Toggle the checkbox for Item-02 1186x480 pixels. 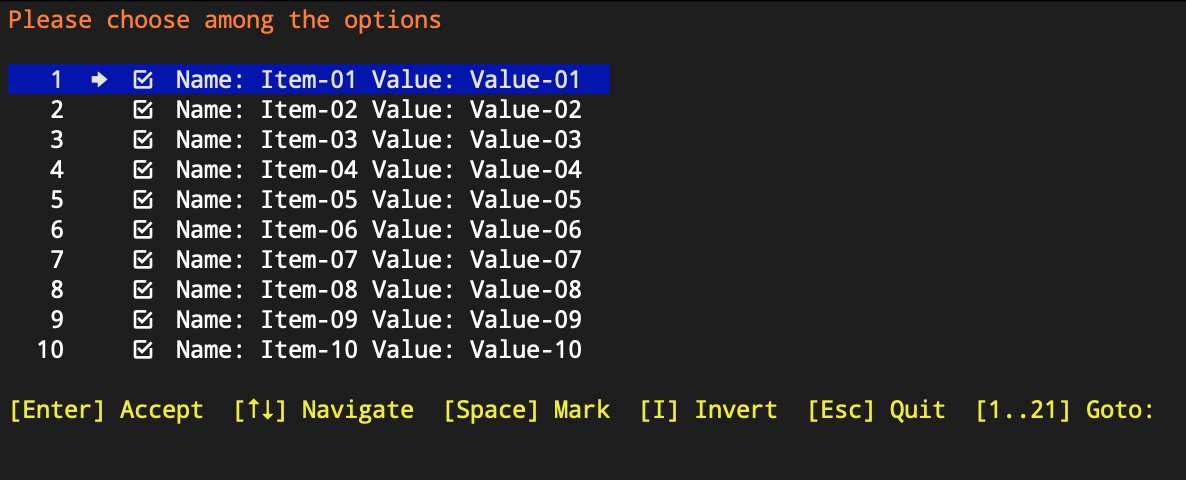click(143, 110)
